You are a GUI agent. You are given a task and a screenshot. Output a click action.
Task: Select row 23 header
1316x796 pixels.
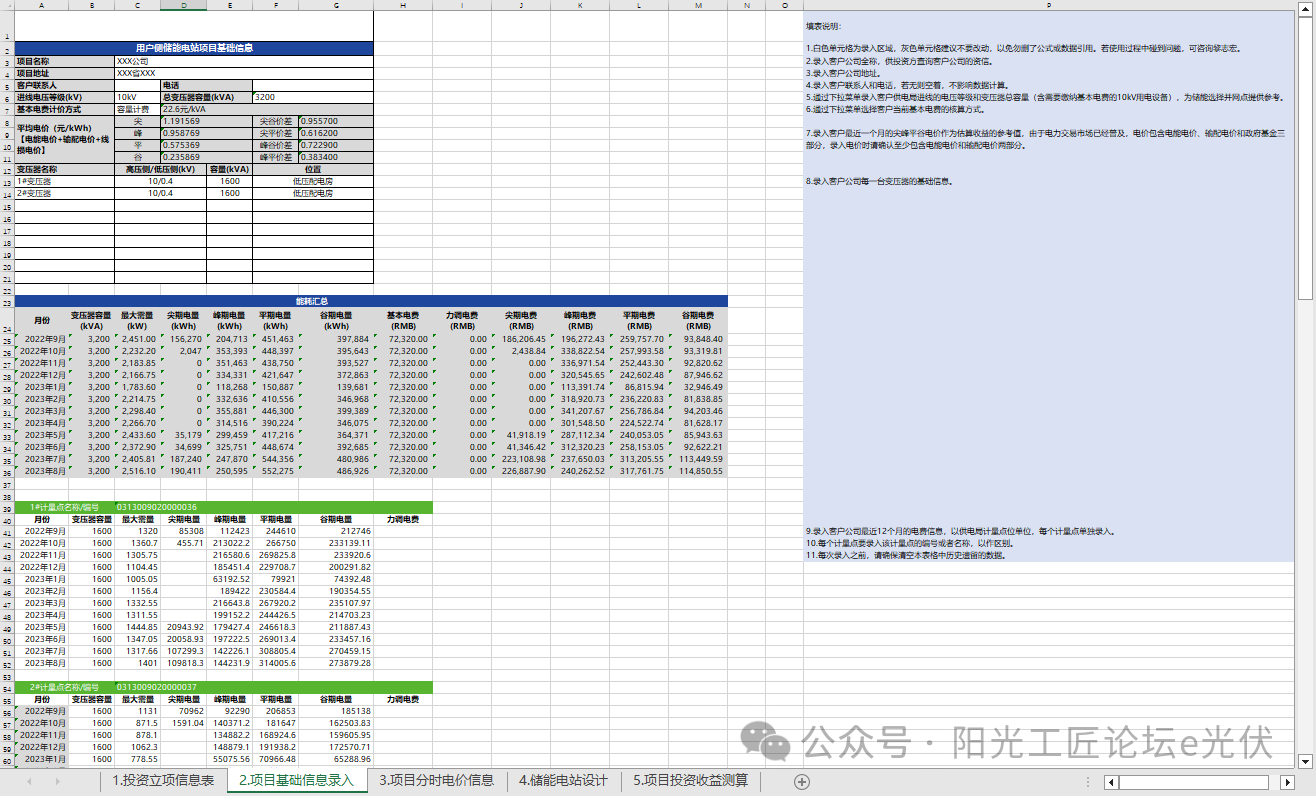[x=7, y=302]
